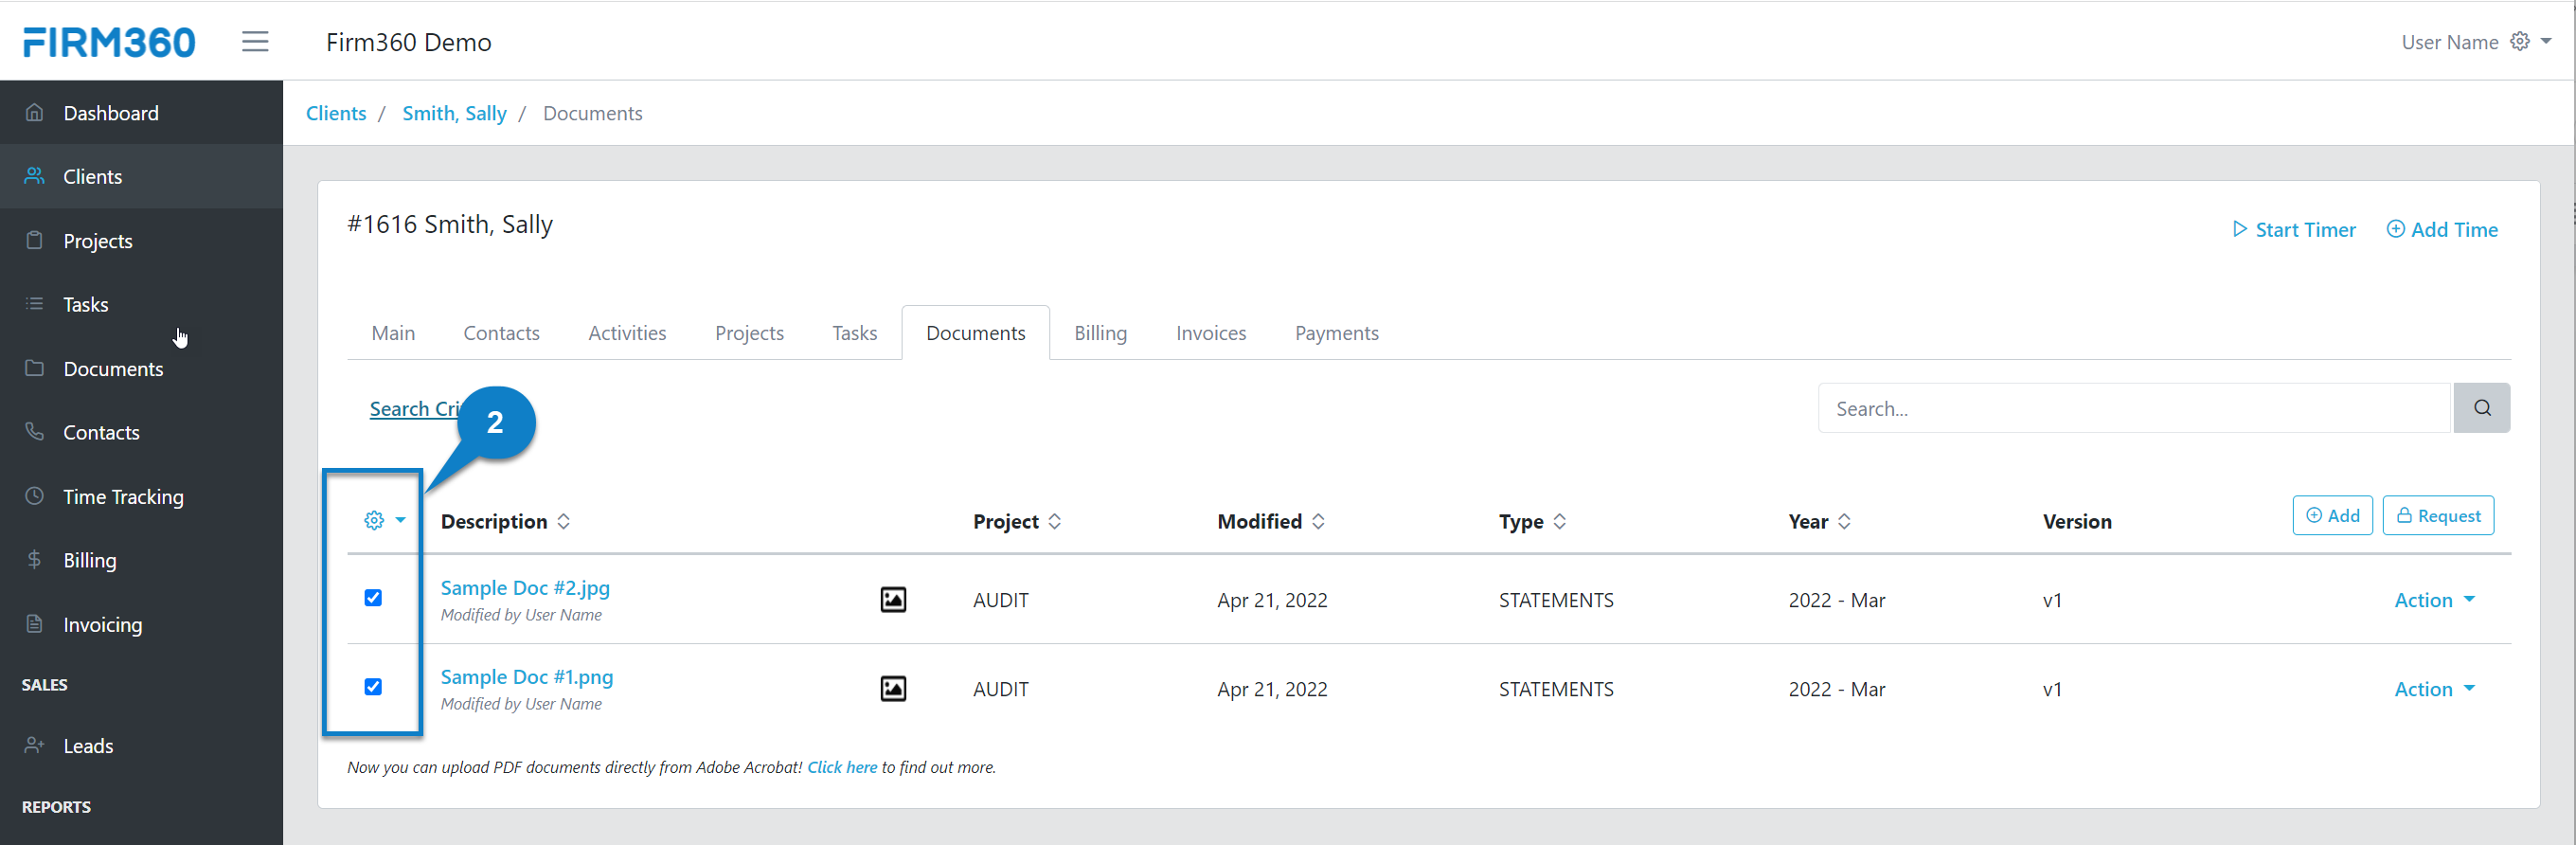Open Tasks in the sidebar
2576x845 pixels.
pyautogui.click(x=141, y=305)
